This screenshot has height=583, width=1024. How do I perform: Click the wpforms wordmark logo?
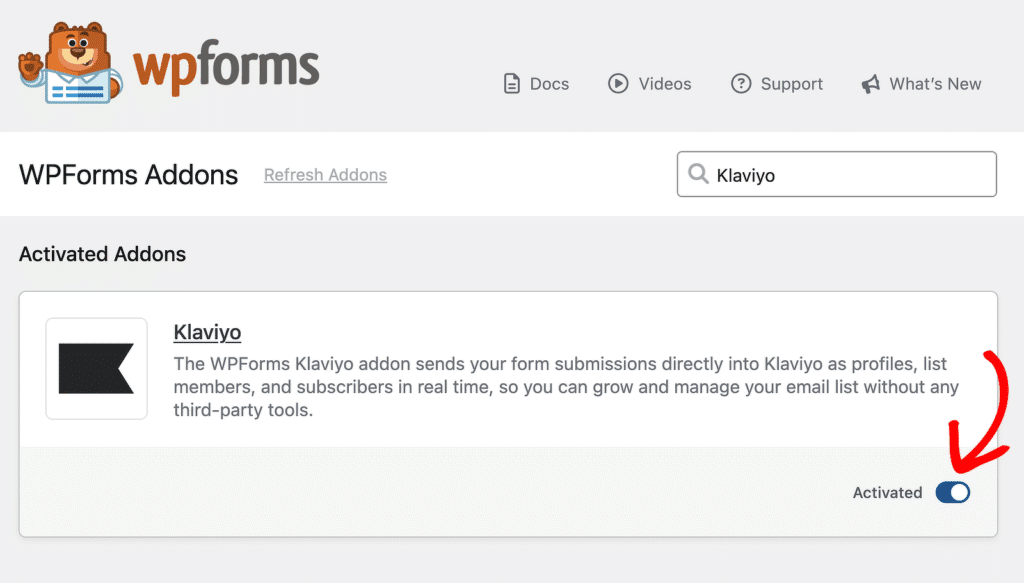pyautogui.click(x=226, y=67)
